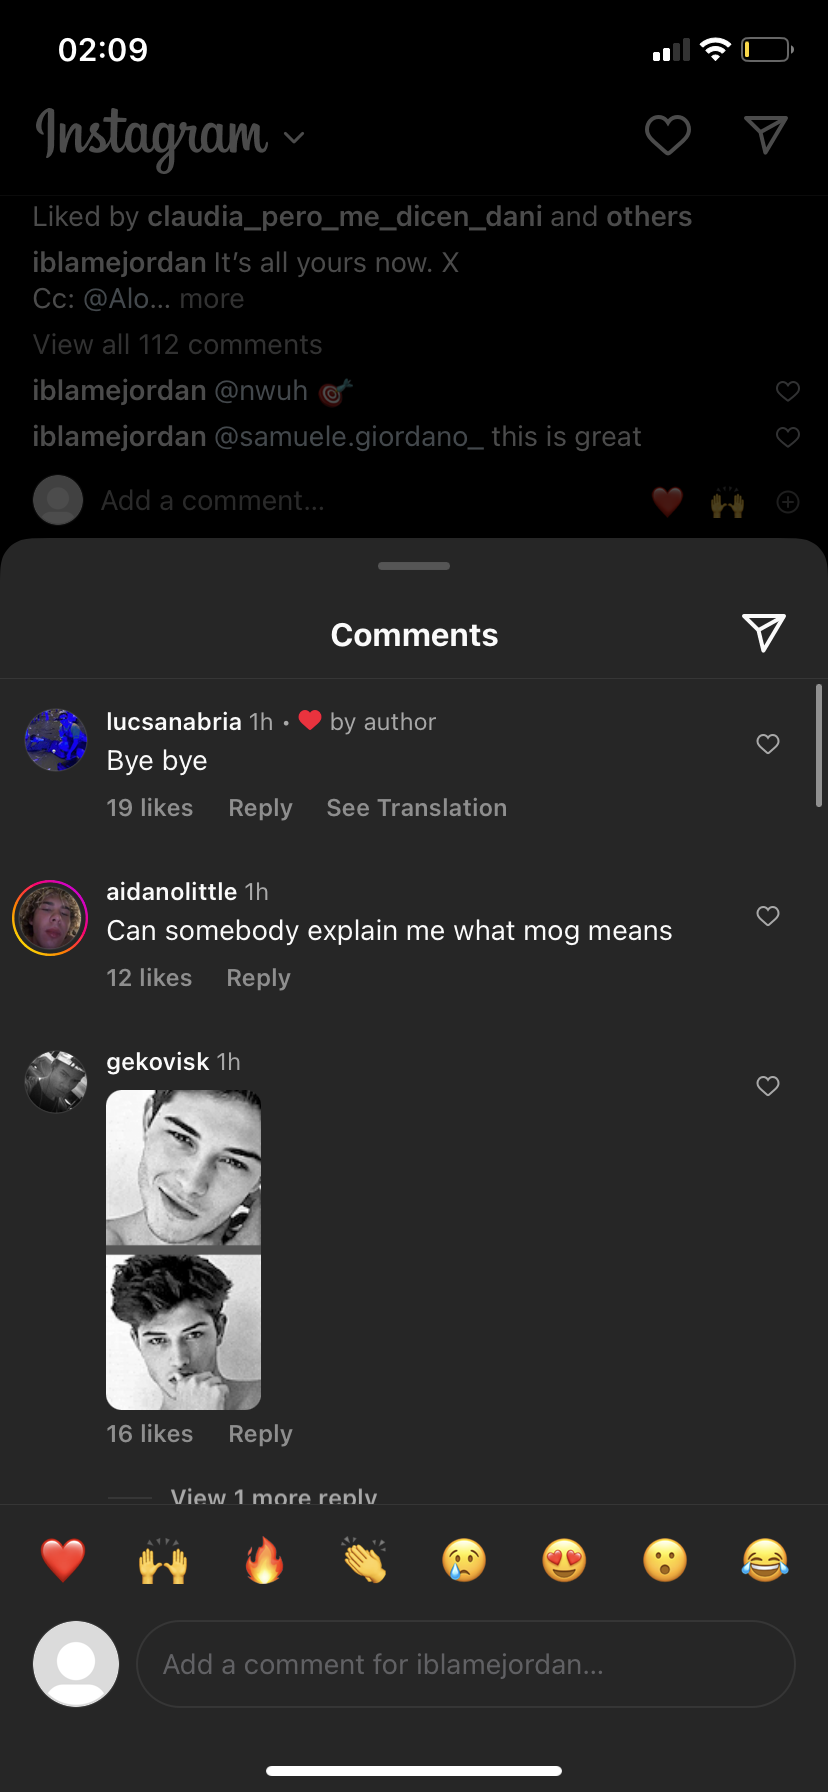The image size is (828, 1792).
Task: Expand caption with "more" link
Action: point(212,299)
